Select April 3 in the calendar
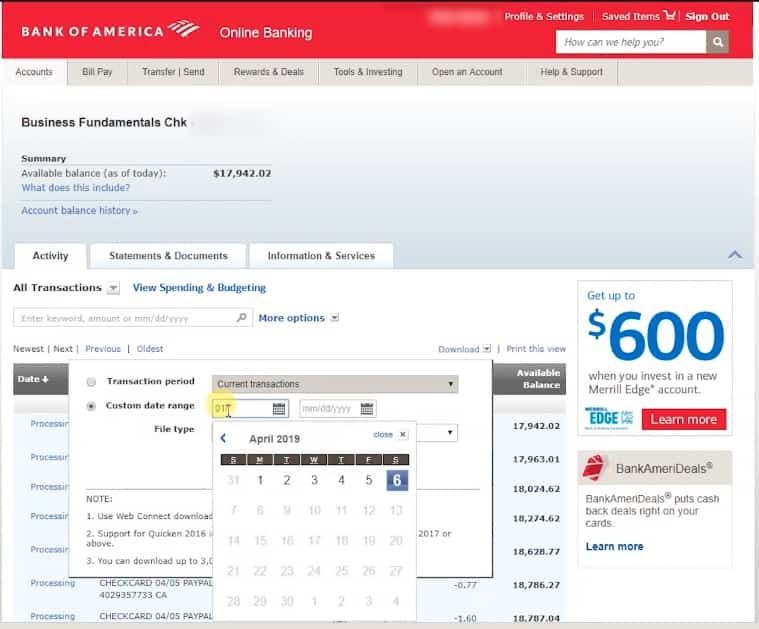The height and width of the screenshot is (629, 759). point(314,480)
